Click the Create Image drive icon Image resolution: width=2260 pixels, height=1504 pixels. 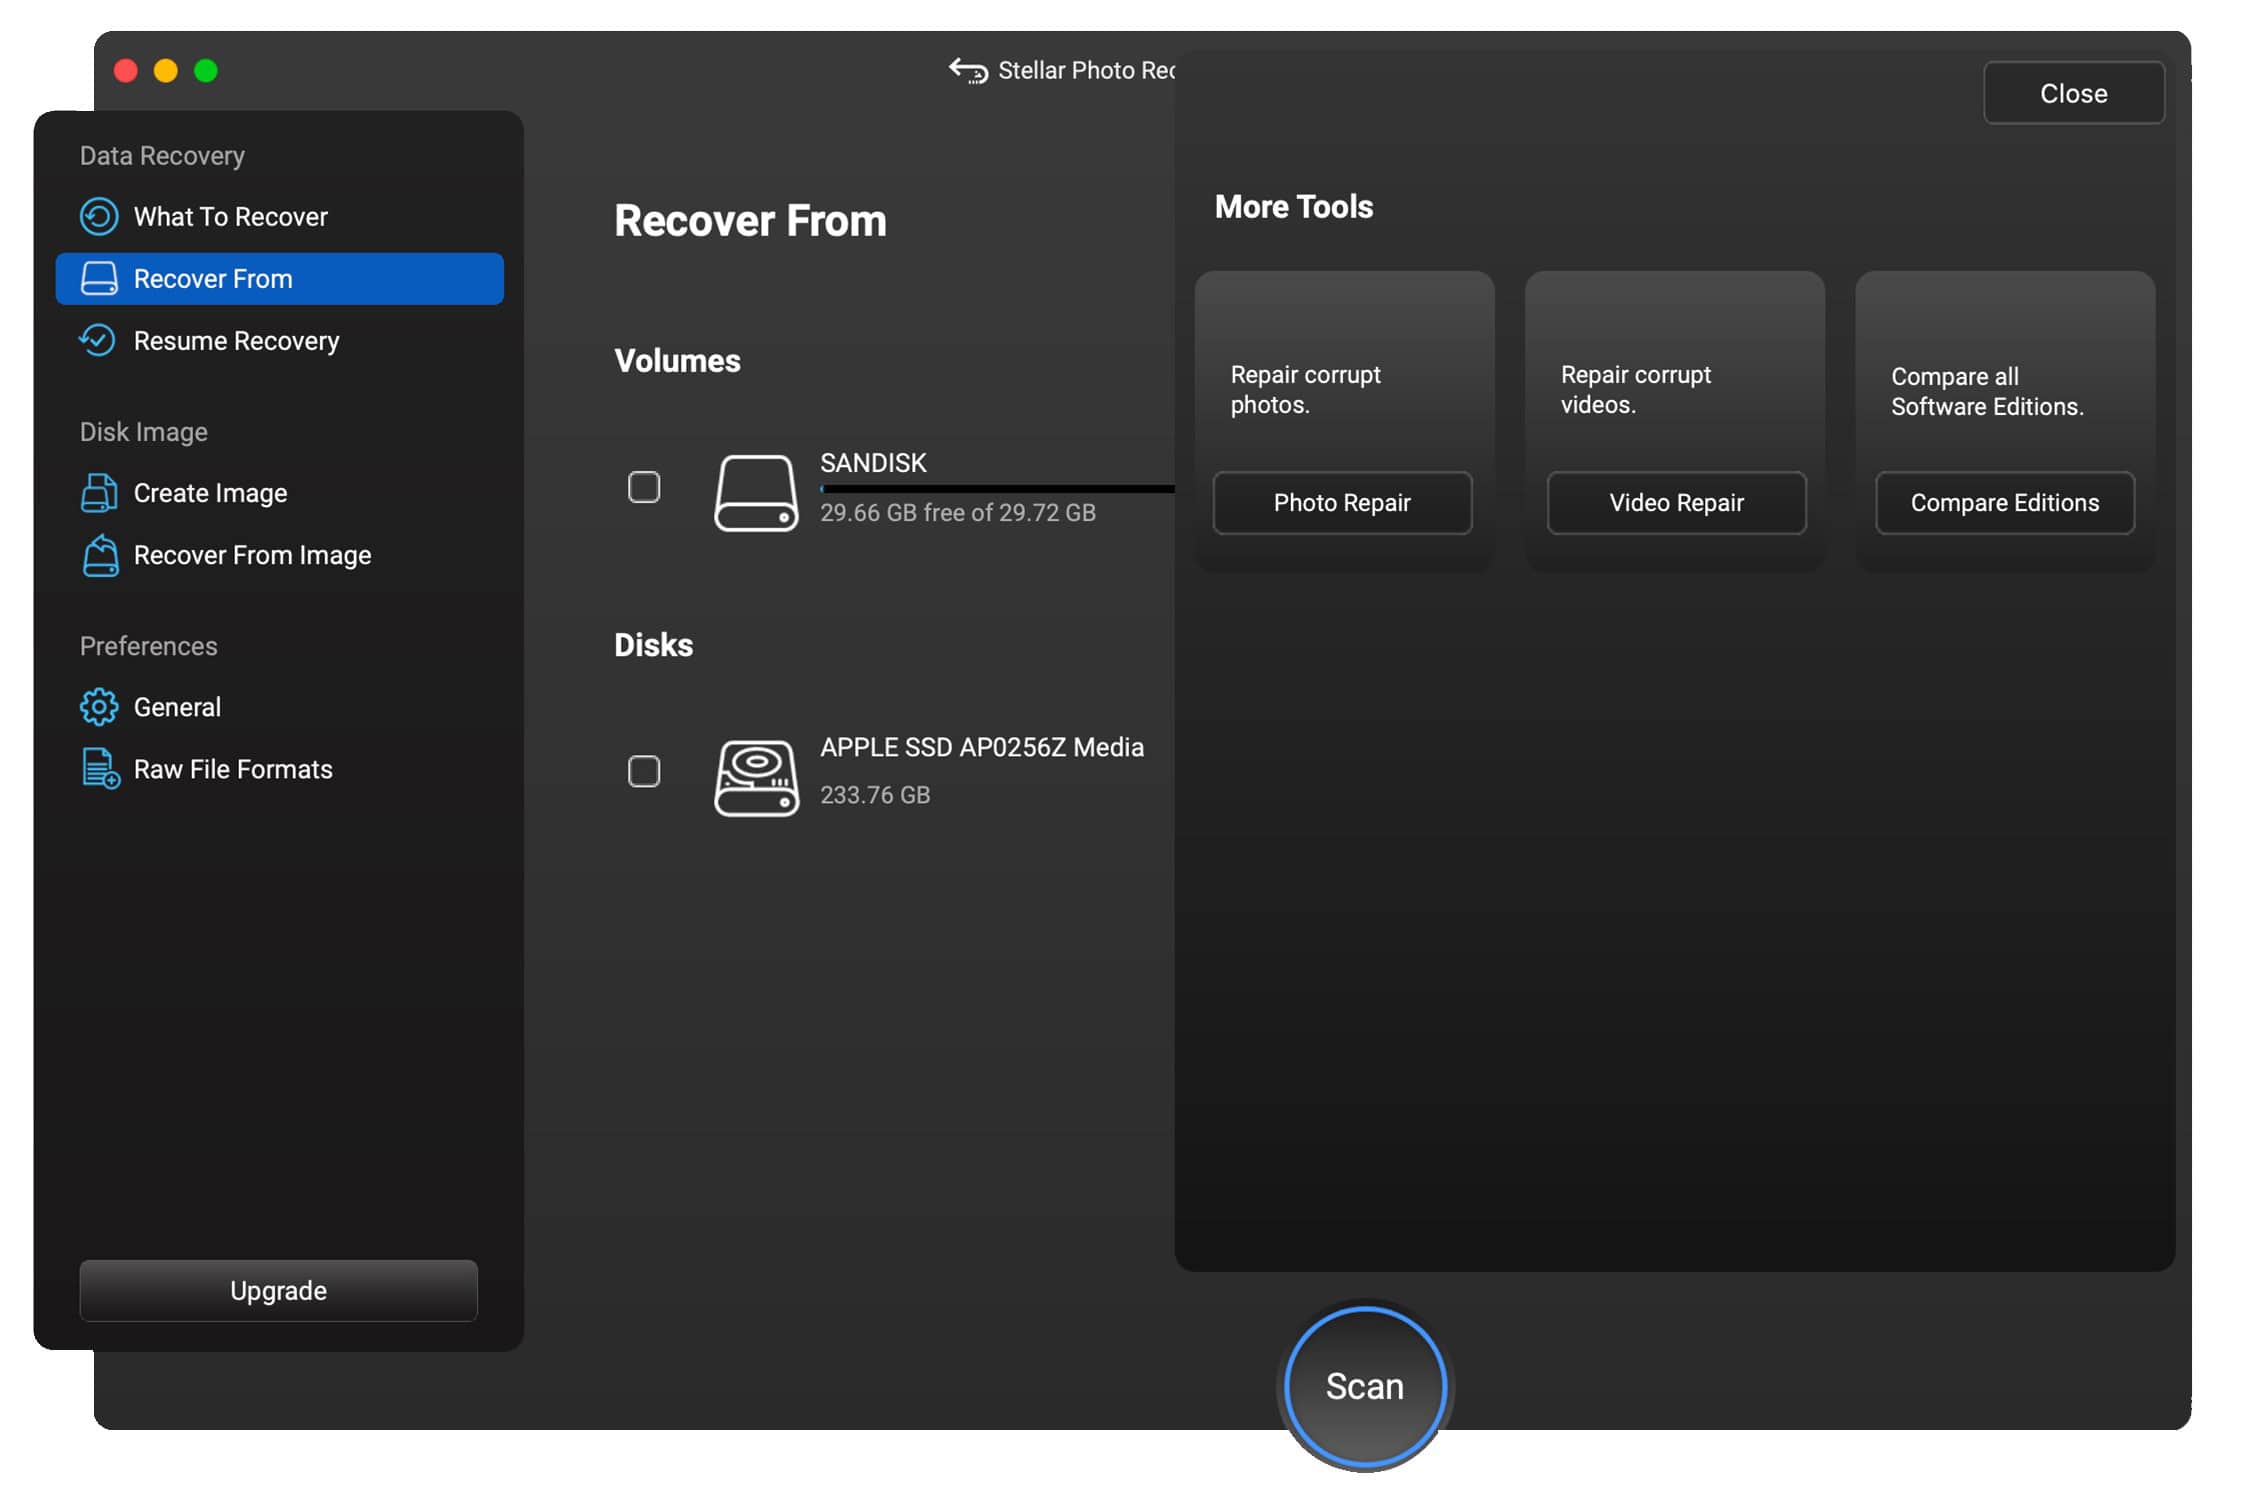tap(98, 493)
